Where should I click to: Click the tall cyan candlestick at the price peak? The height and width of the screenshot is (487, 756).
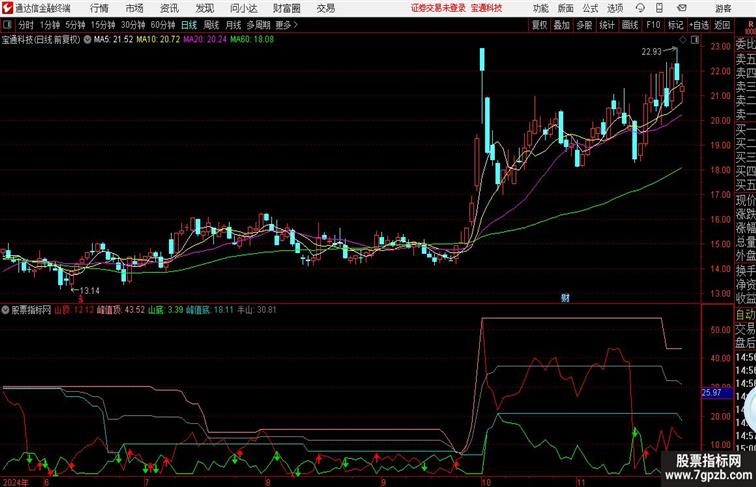point(482,59)
